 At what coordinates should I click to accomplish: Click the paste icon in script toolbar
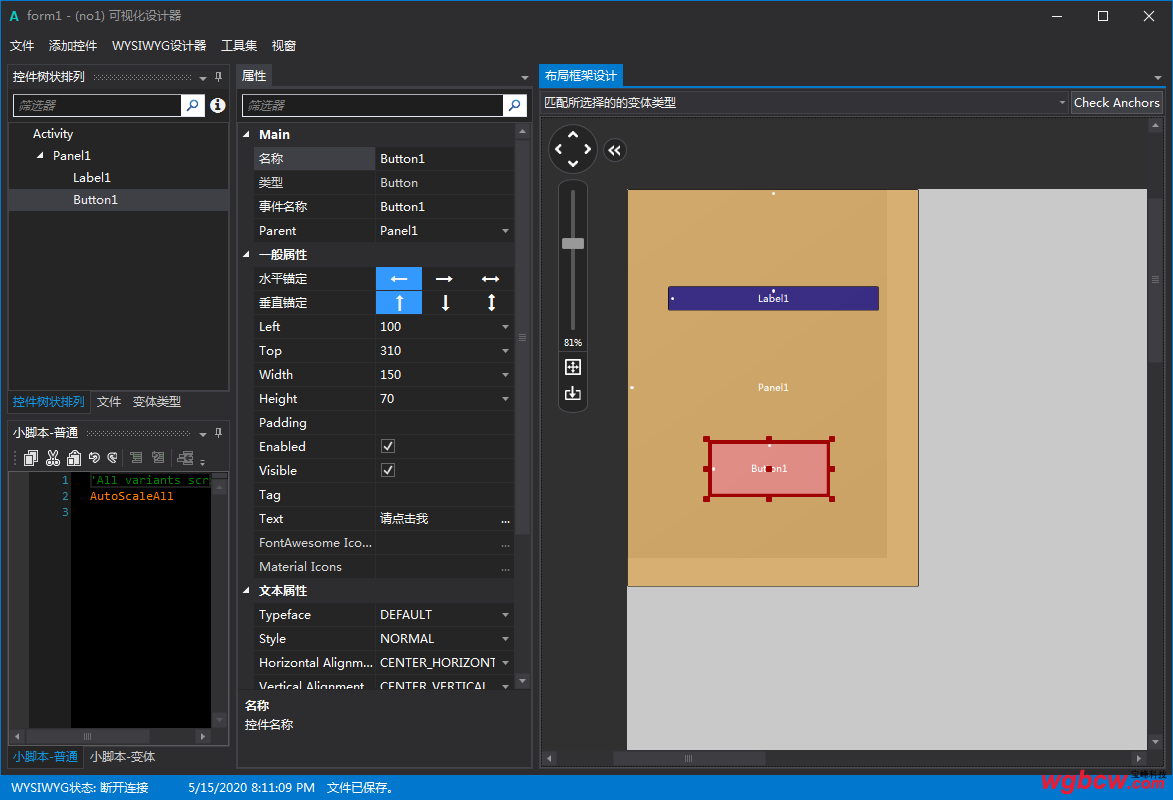pos(74,458)
